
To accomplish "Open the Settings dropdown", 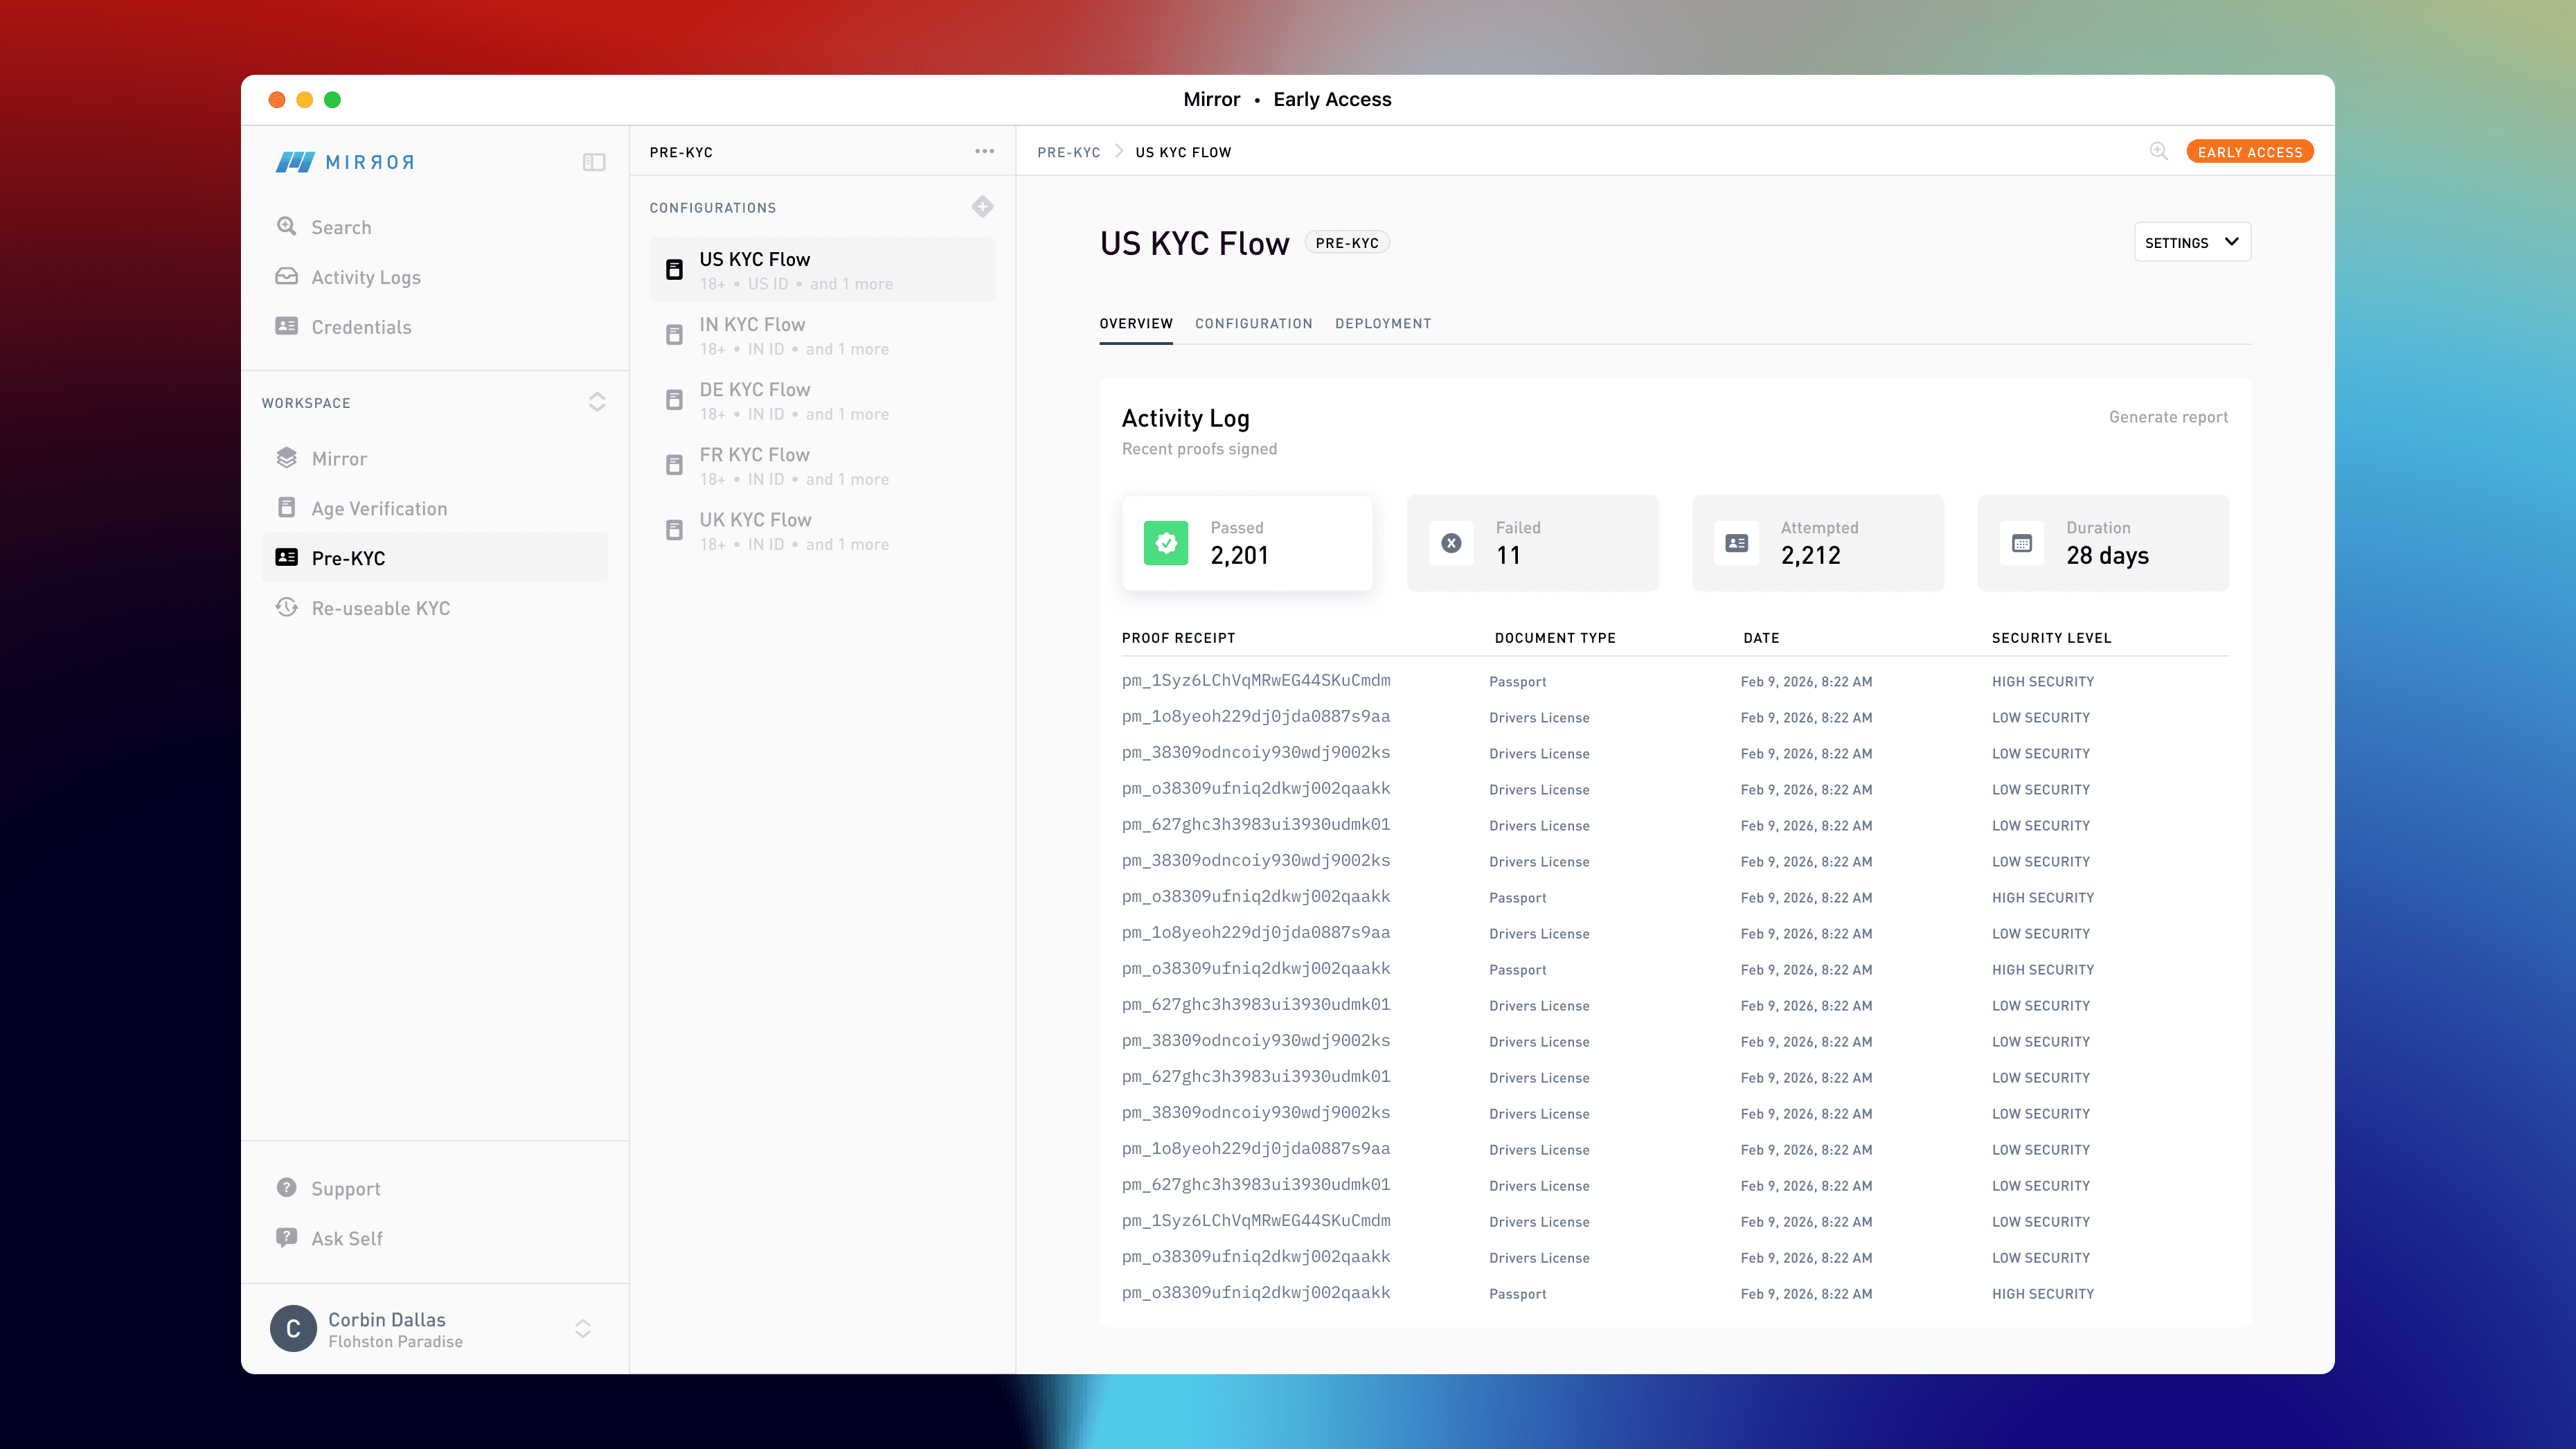I will click(x=2191, y=243).
